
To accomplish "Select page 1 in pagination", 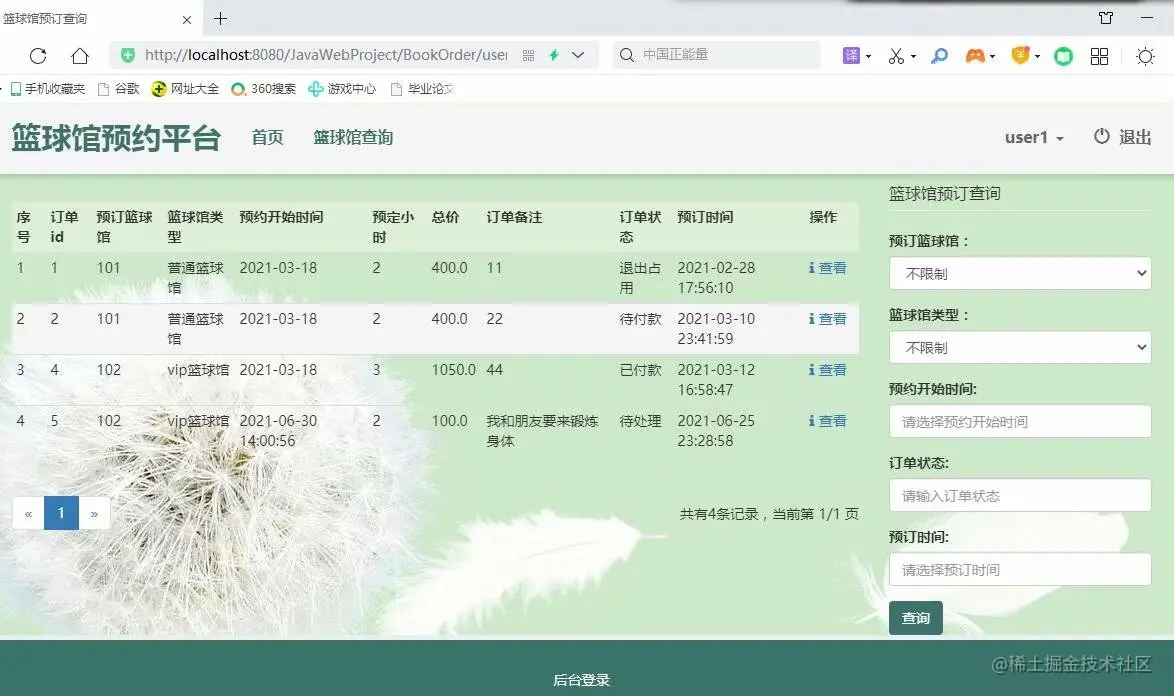I will pyautogui.click(x=61, y=513).
